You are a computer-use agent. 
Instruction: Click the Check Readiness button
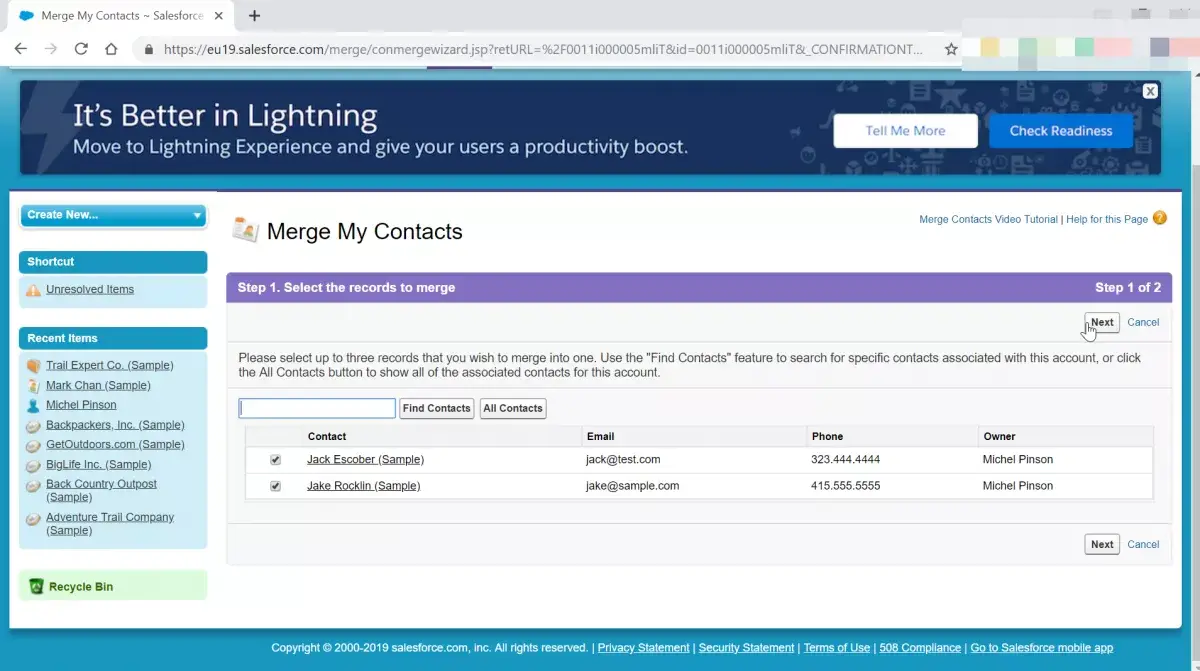click(x=1061, y=131)
